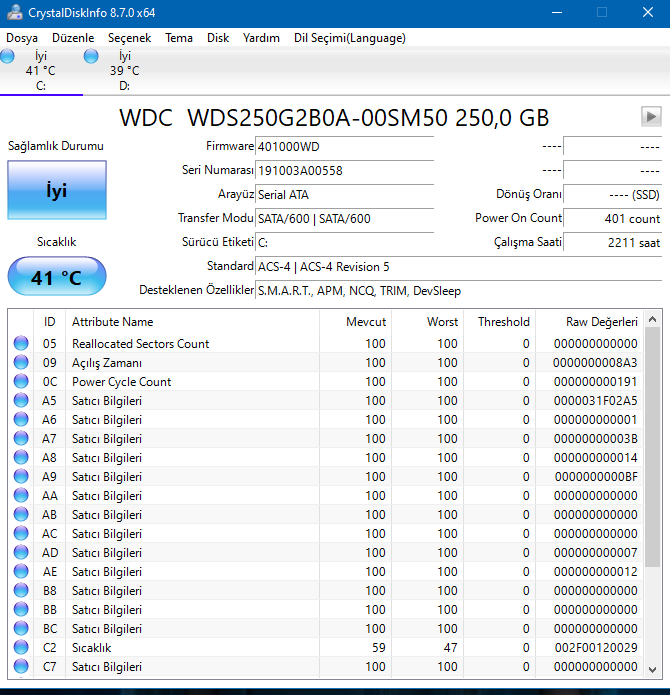Click blue status orb of drive C: tab
Image resolution: width=670 pixels, height=695 pixels.
tap(7, 56)
